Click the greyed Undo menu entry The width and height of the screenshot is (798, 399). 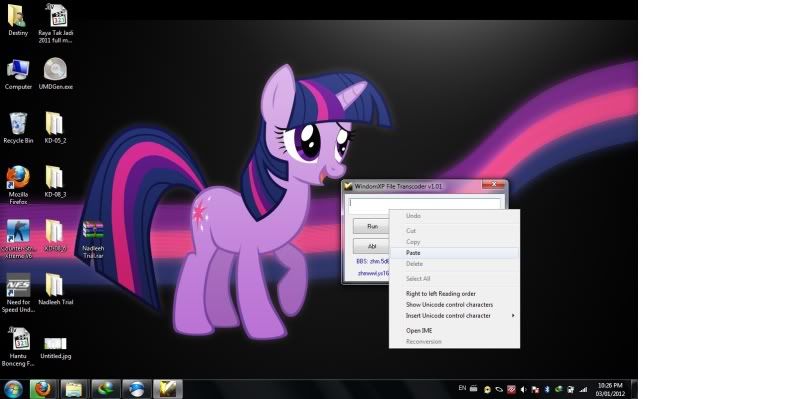tap(454, 216)
